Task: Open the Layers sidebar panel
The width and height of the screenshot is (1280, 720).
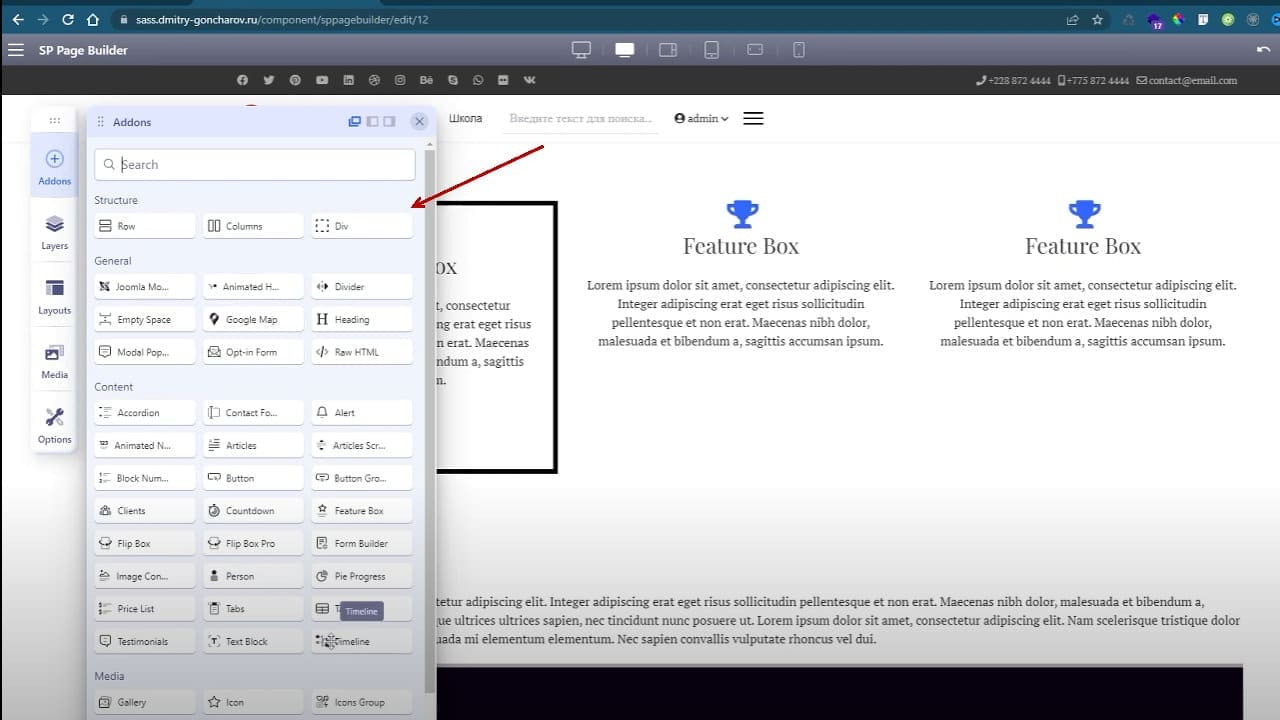Action: 55,232
